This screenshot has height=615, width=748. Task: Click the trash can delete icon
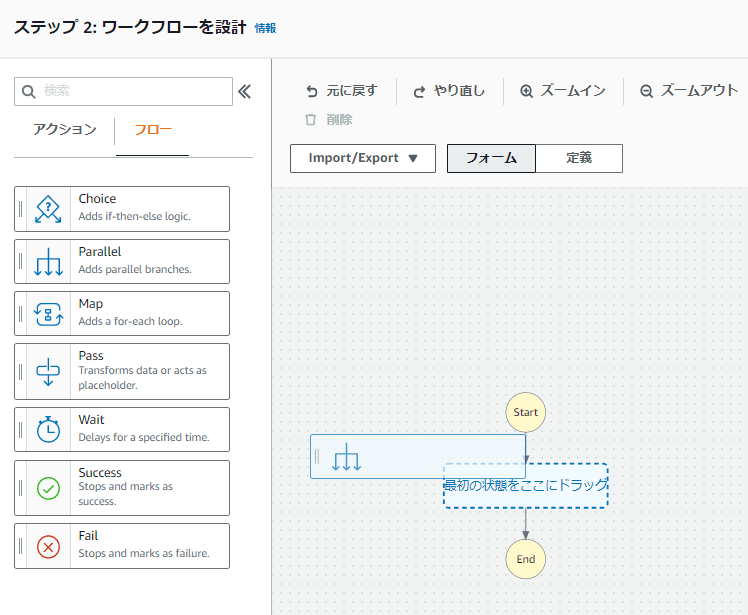(x=311, y=119)
